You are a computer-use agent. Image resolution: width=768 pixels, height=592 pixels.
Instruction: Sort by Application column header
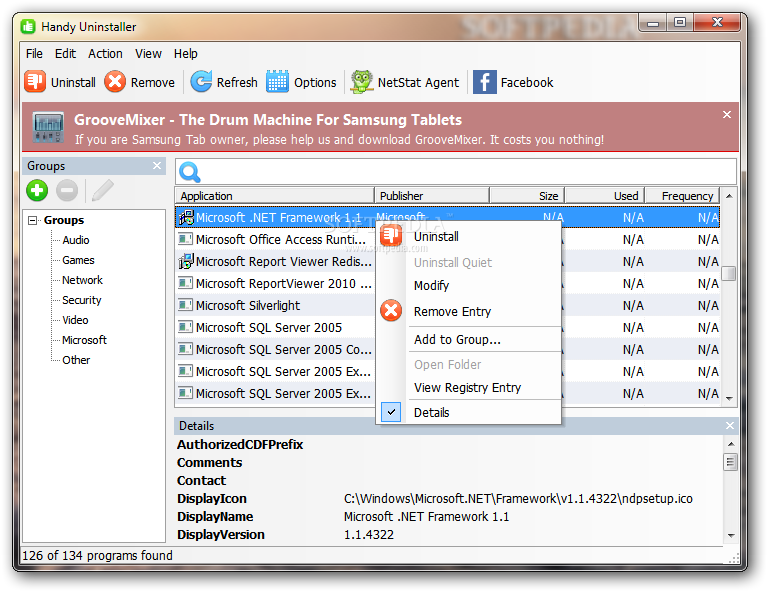pos(274,196)
